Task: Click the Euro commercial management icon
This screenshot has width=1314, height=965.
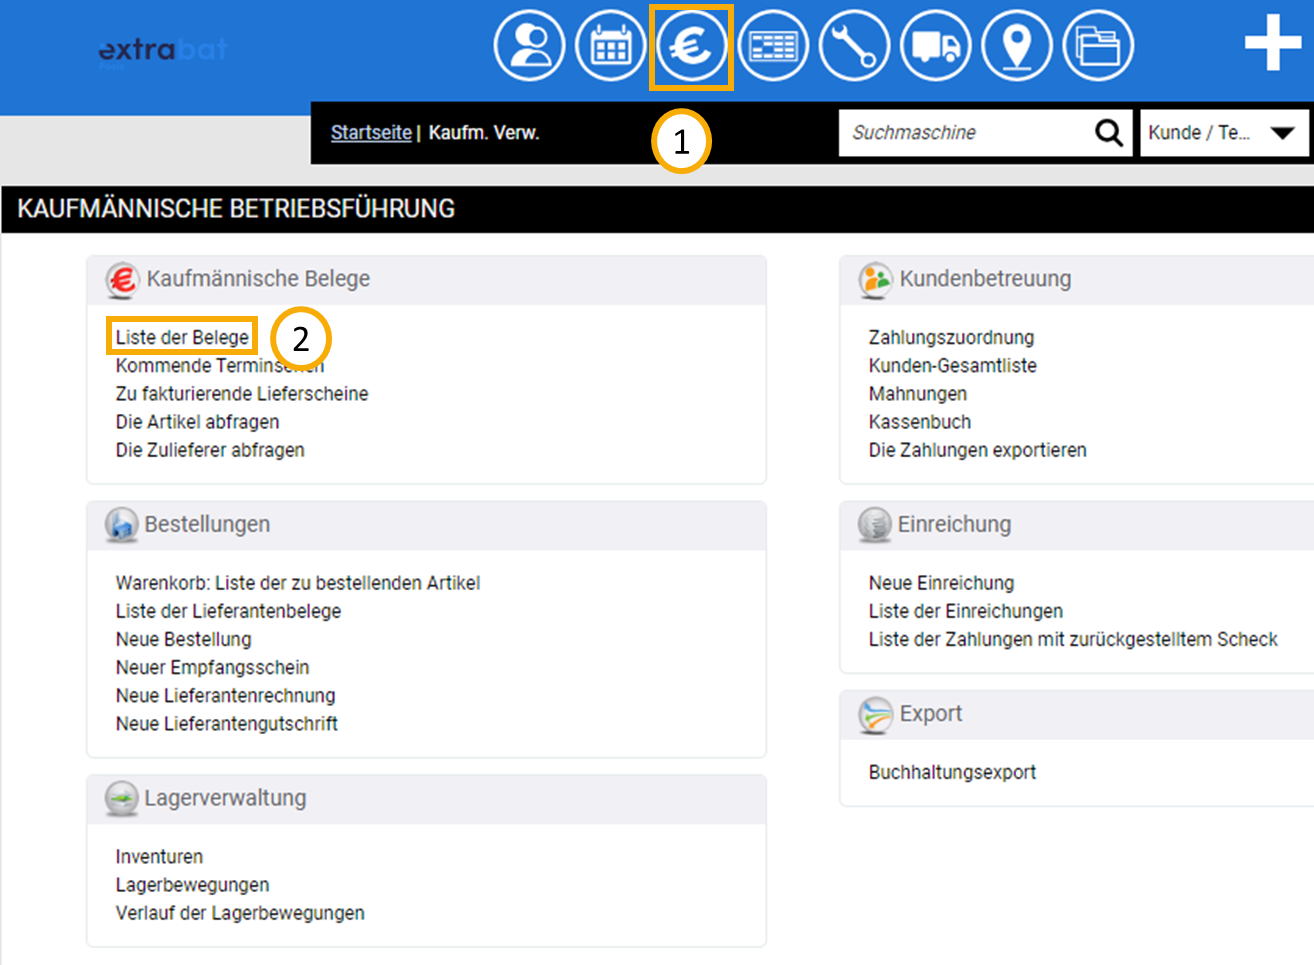Action: (x=691, y=46)
